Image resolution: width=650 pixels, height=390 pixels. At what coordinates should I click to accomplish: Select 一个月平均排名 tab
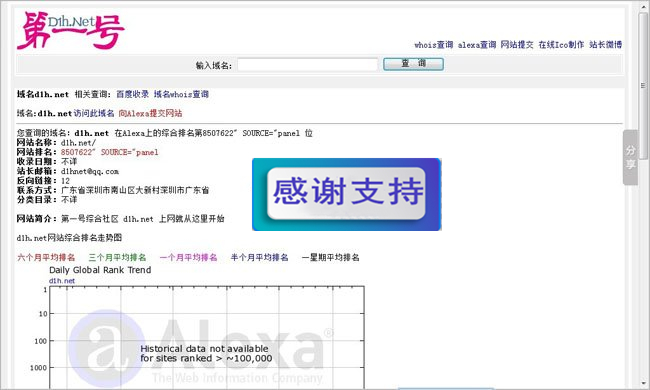tap(189, 257)
